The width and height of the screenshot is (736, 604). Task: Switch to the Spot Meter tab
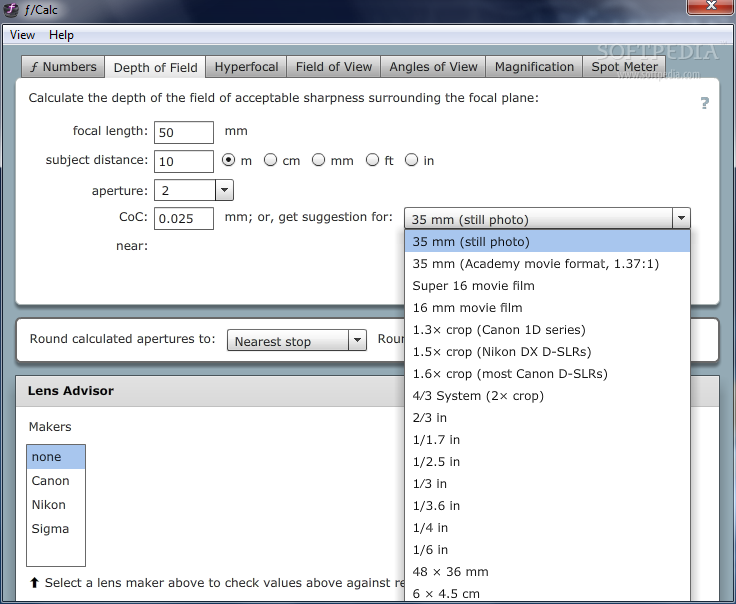click(x=624, y=67)
